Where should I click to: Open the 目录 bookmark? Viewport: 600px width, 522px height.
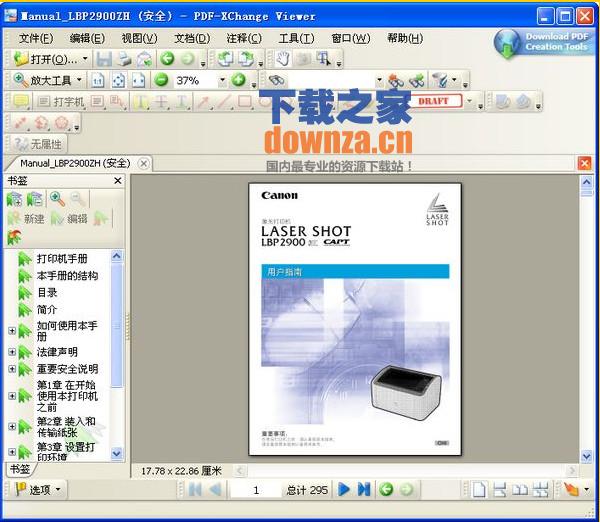point(47,292)
